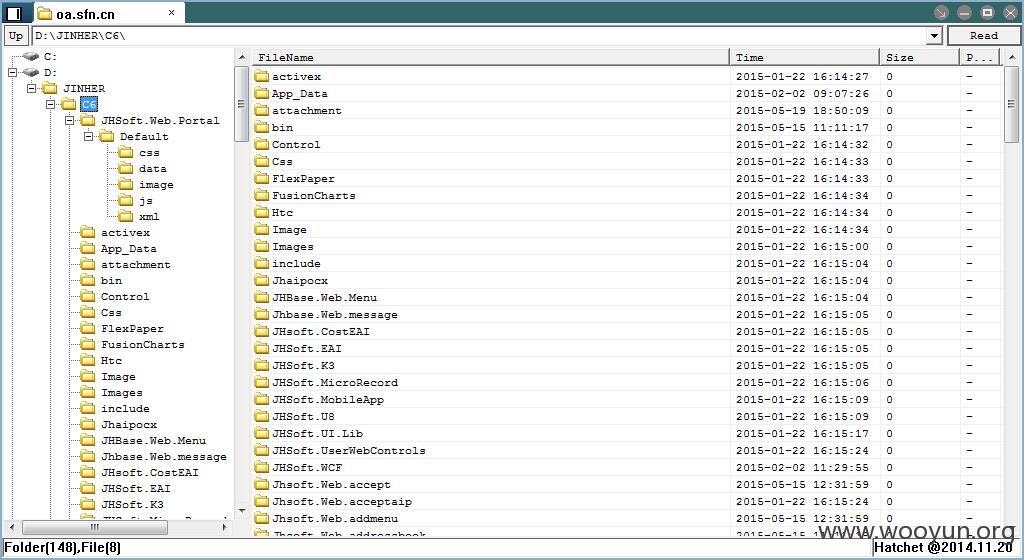This screenshot has width=1024, height=560.
Task: Click the bin folder icon in file list
Action: coord(262,127)
